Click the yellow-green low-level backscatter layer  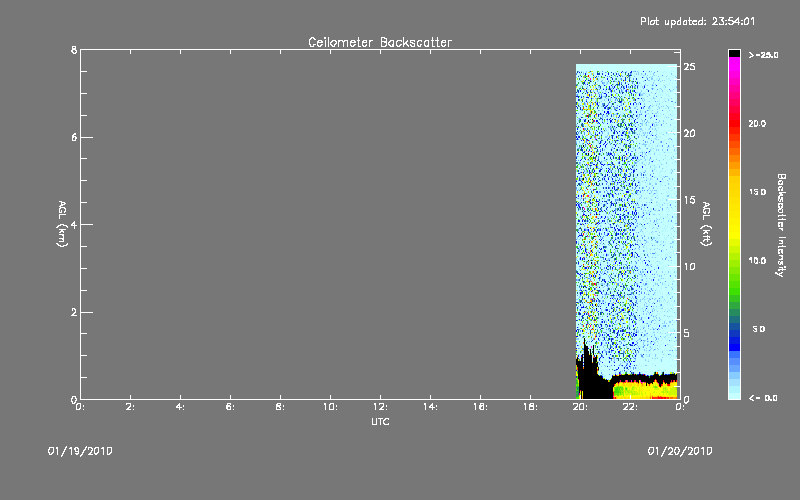(x=645, y=390)
